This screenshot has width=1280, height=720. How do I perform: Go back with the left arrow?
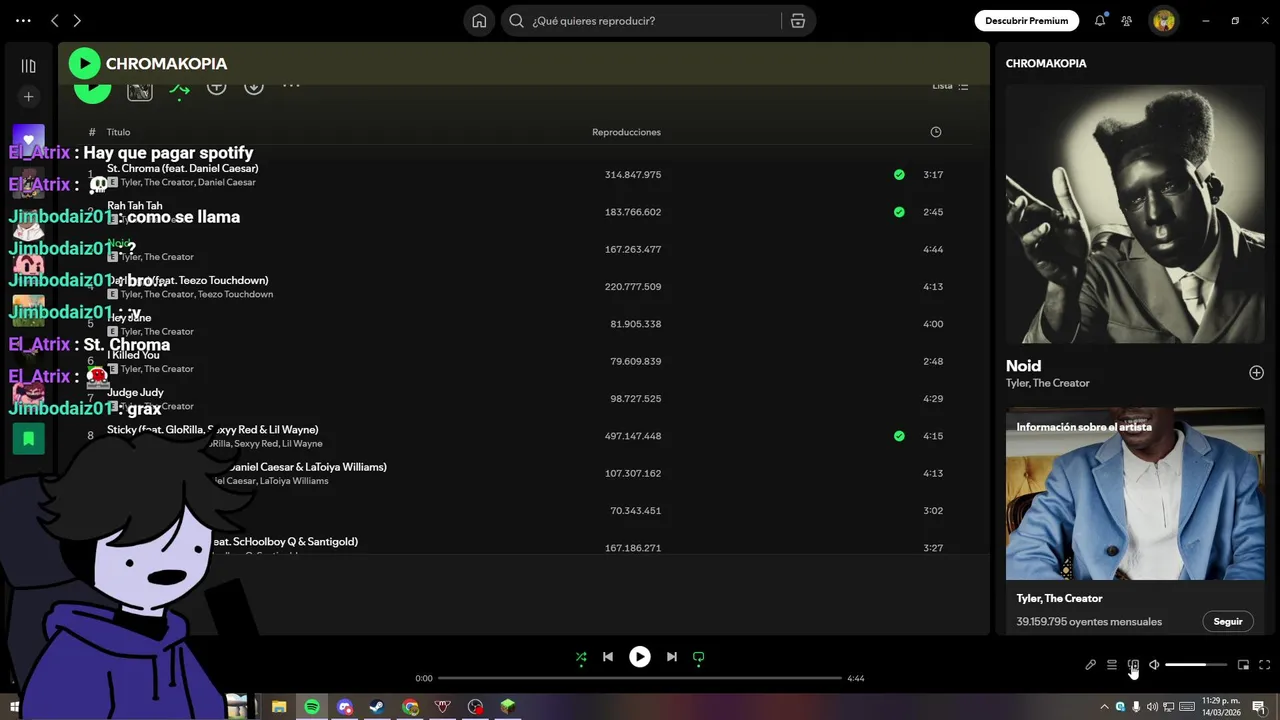pyautogui.click(x=55, y=20)
